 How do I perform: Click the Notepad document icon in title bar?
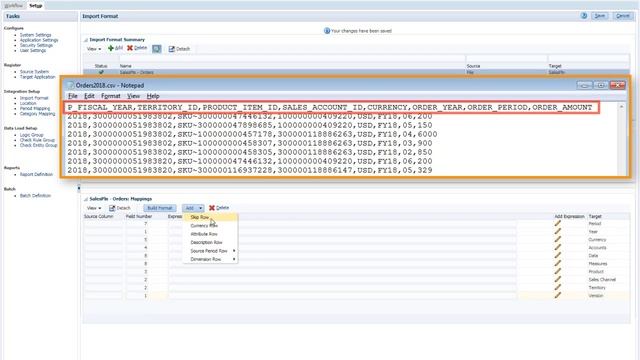pyautogui.click(x=70, y=85)
